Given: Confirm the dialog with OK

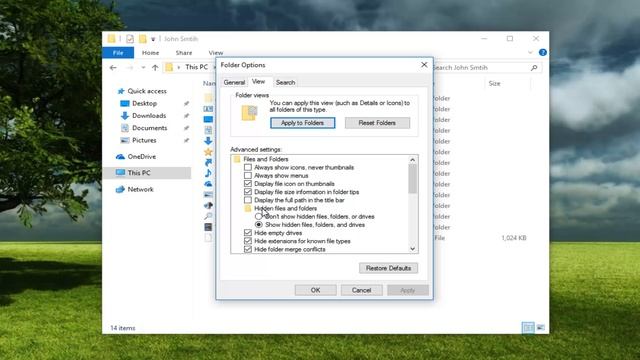Looking at the screenshot, I should click(316, 290).
